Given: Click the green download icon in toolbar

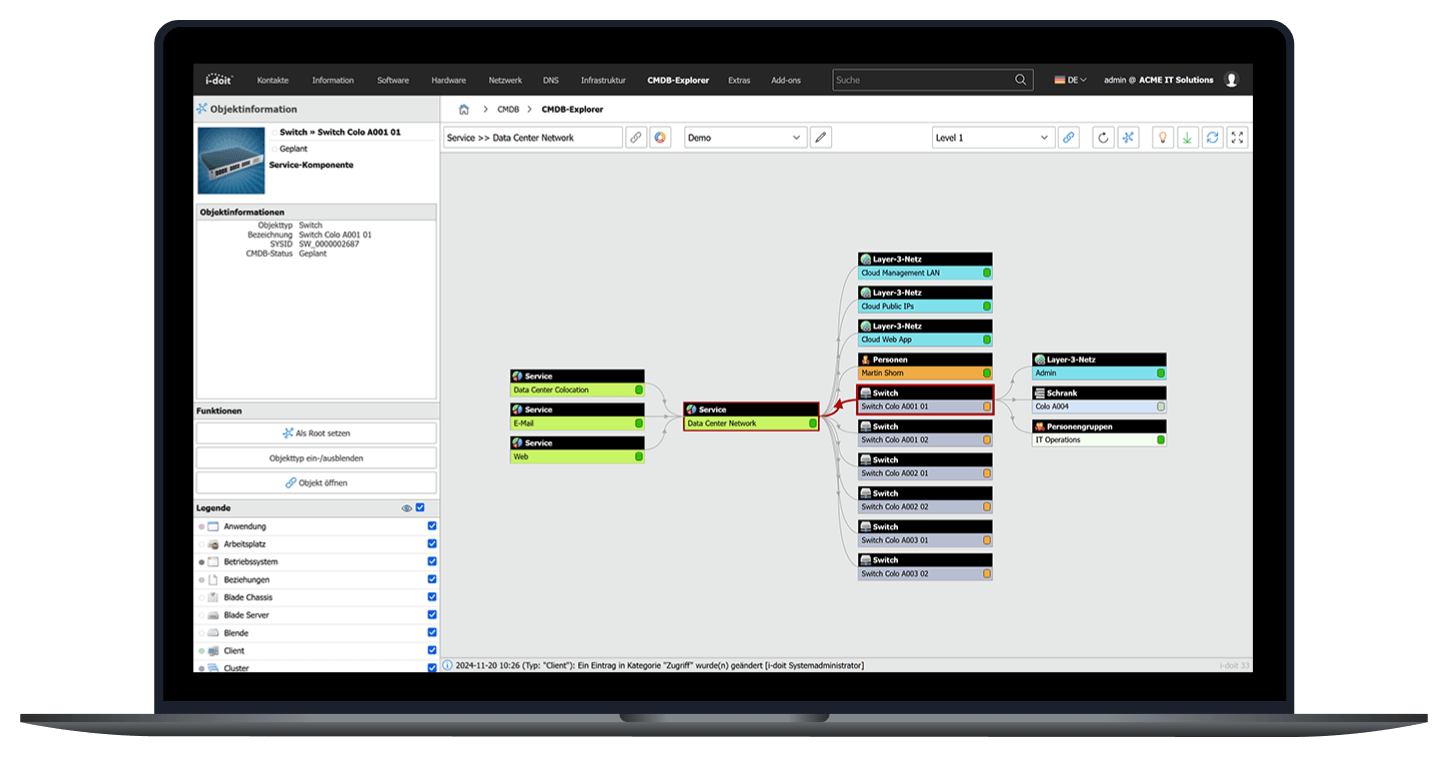Looking at the screenshot, I should click(1187, 137).
